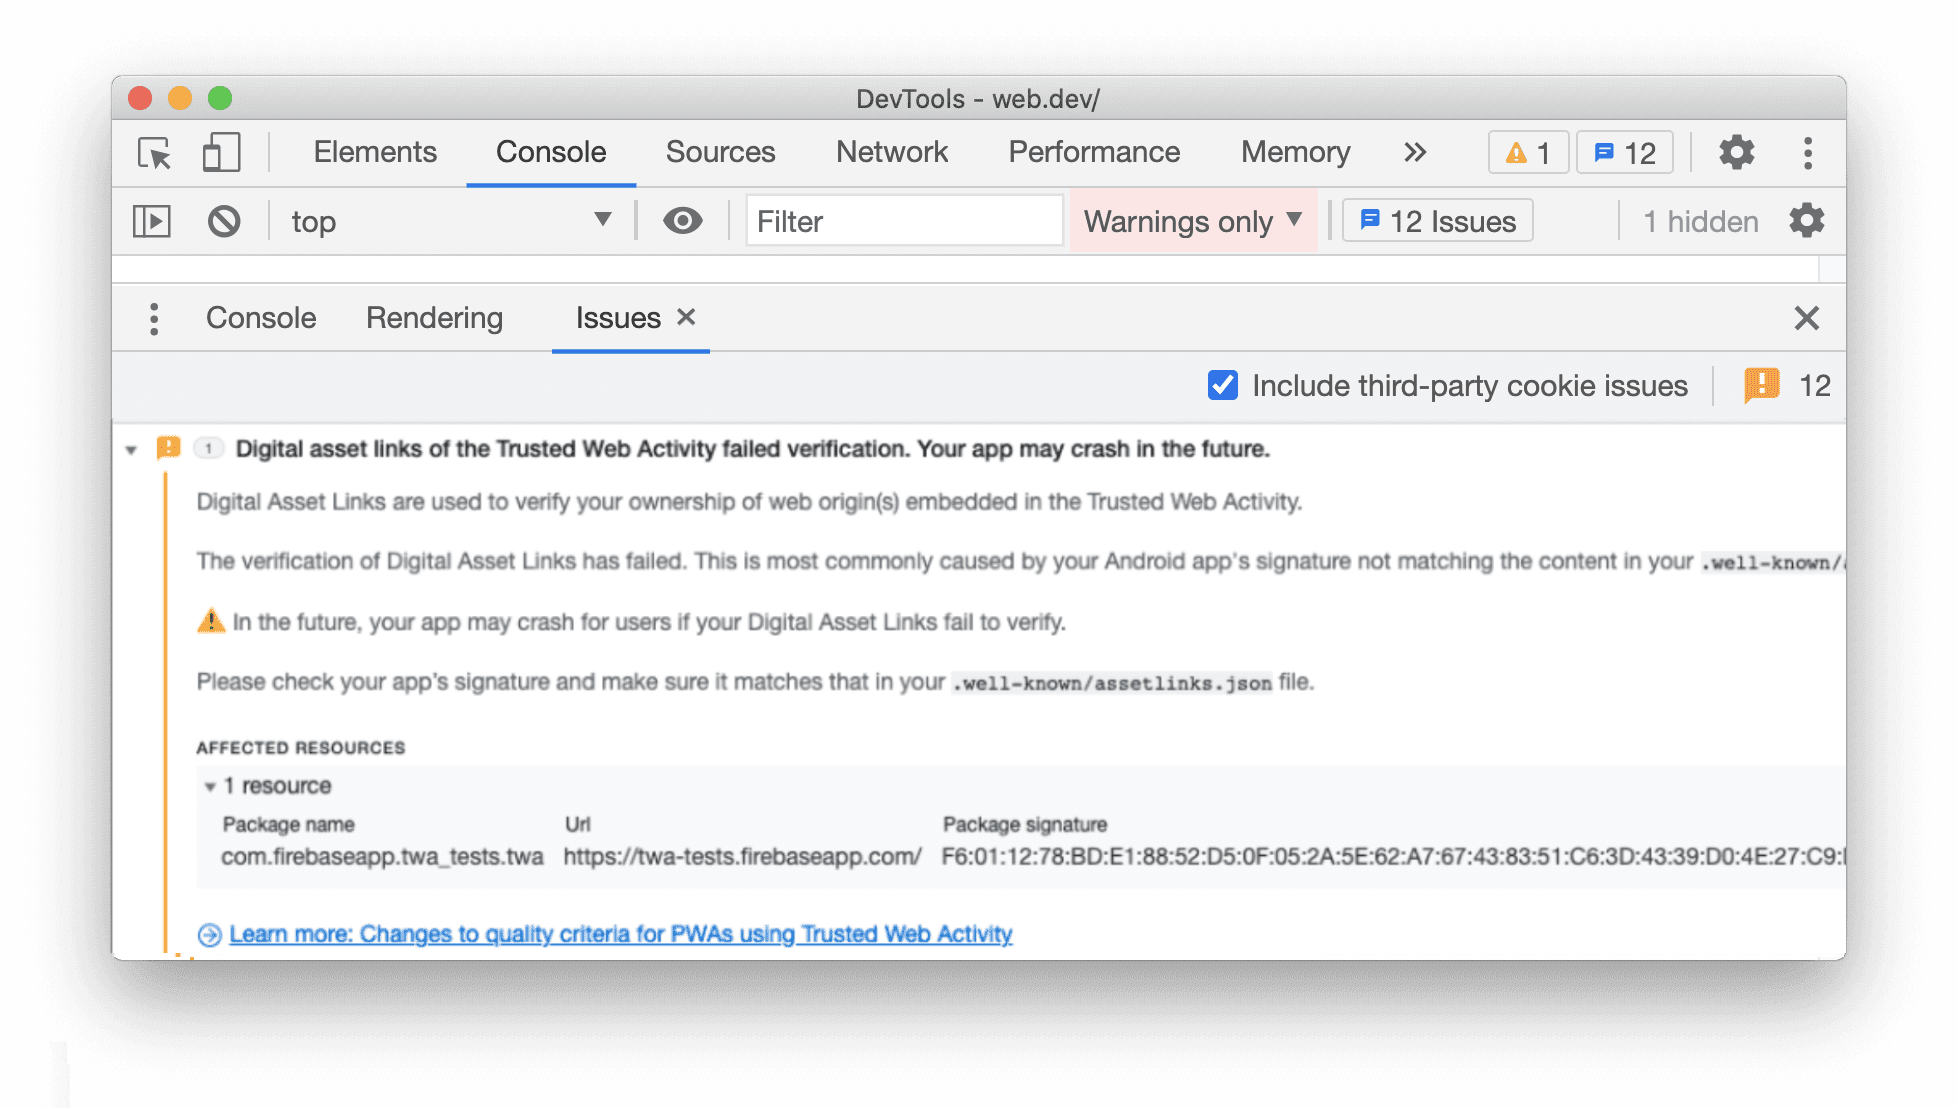1958x1108 pixels.
Task: Open the Warnings only filter dropdown
Action: (1194, 219)
